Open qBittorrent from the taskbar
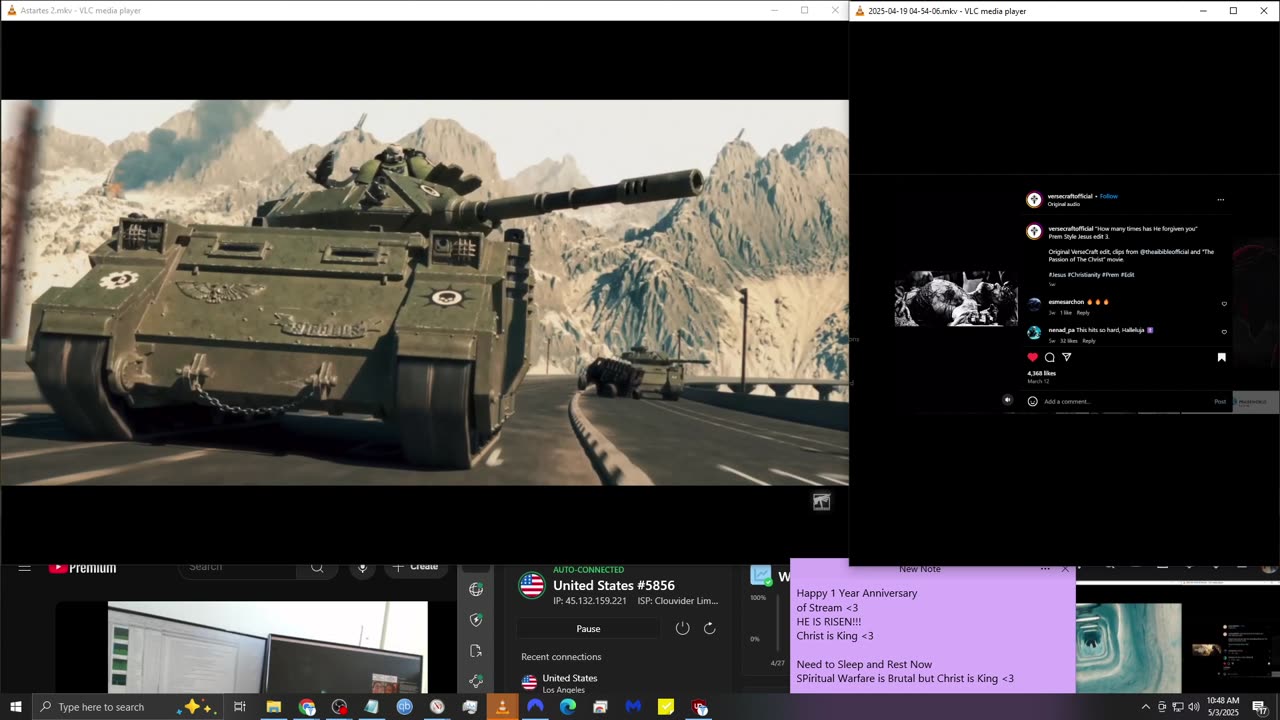 (x=404, y=707)
